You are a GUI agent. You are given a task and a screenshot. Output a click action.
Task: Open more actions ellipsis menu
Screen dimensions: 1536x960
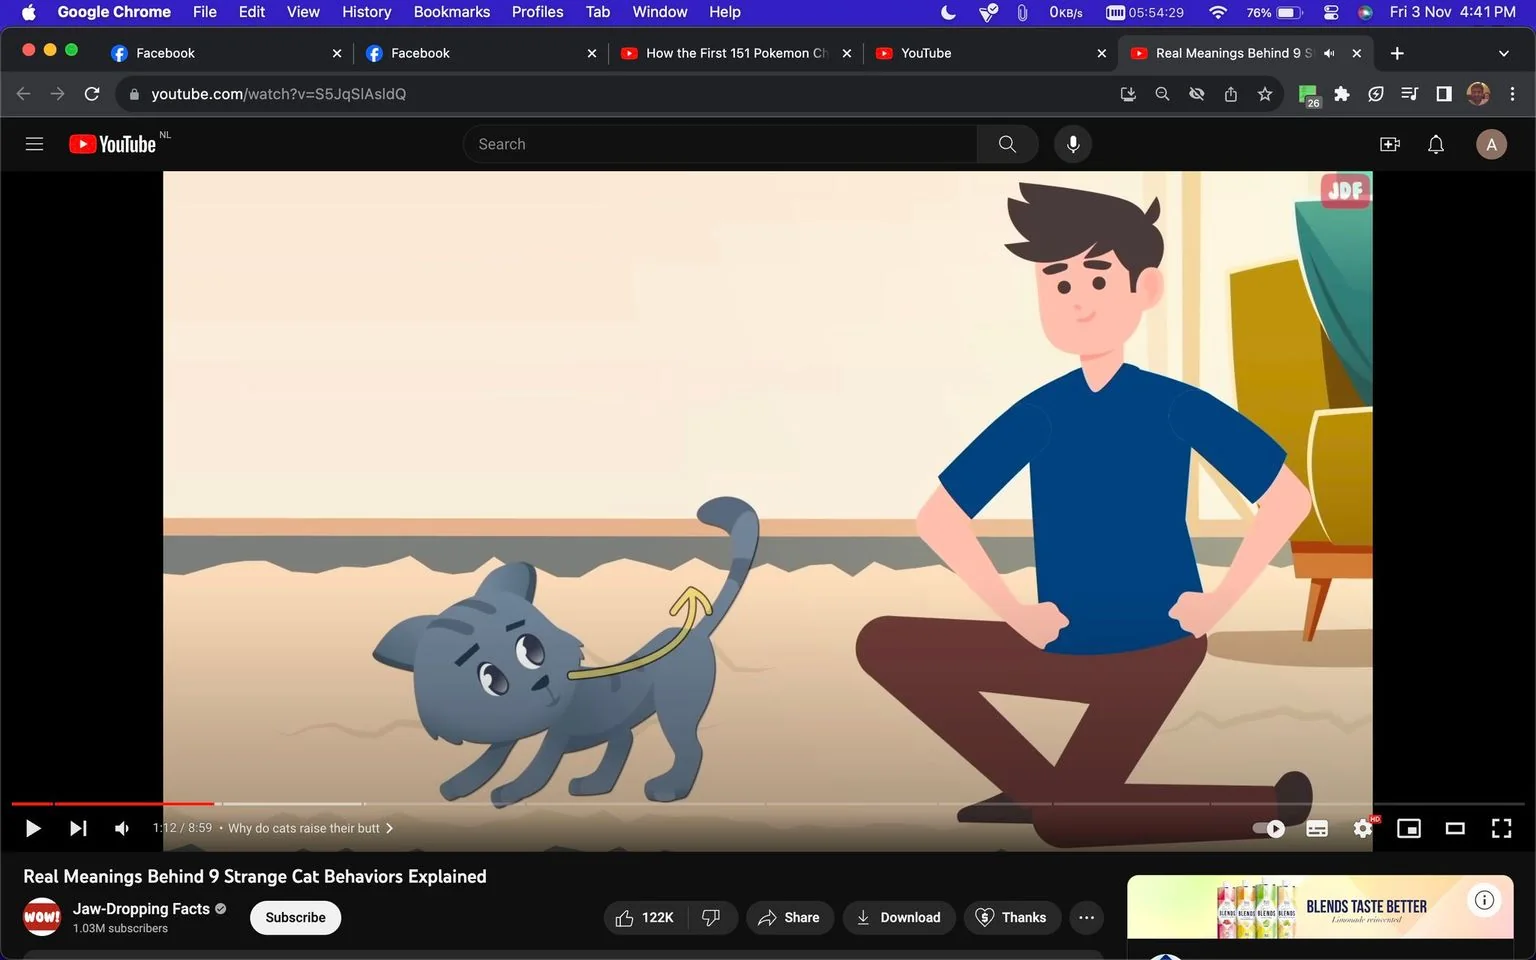(x=1086, y=917)
